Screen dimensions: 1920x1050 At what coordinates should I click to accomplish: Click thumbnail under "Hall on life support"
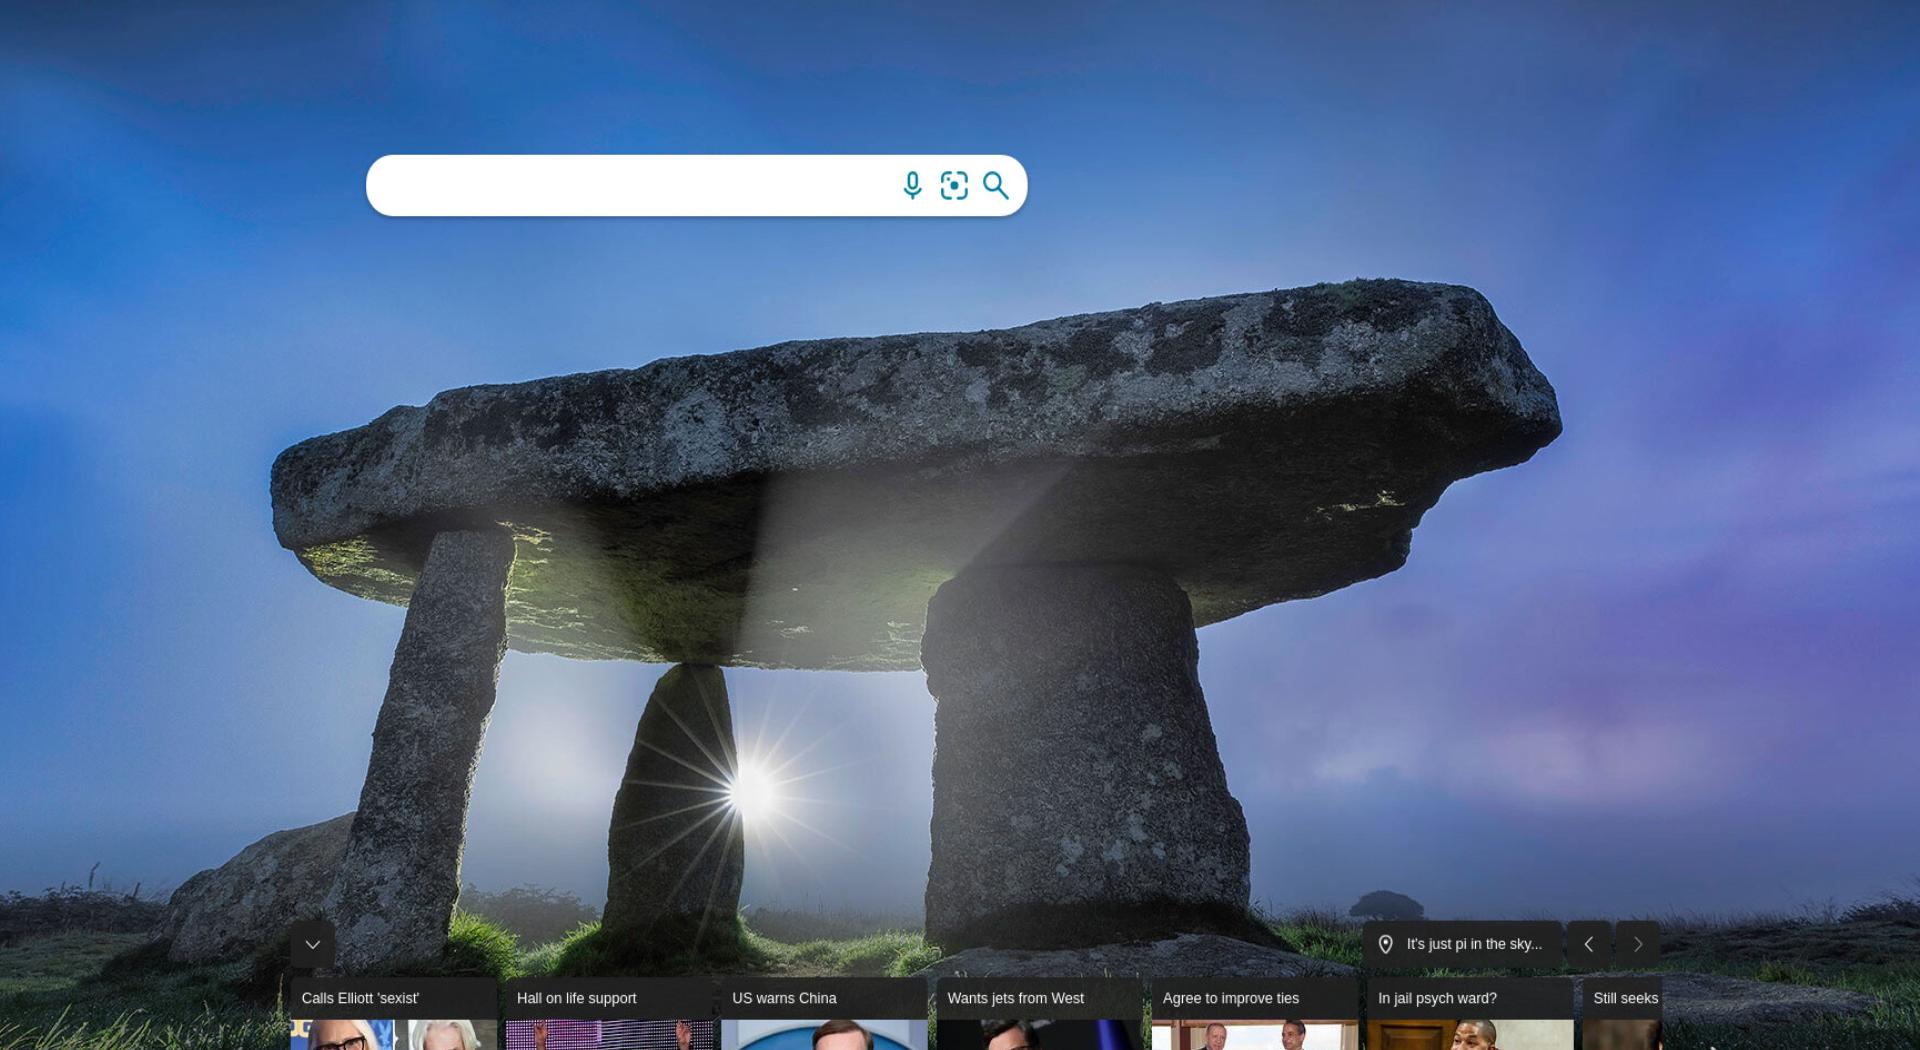coord(609,1035)
